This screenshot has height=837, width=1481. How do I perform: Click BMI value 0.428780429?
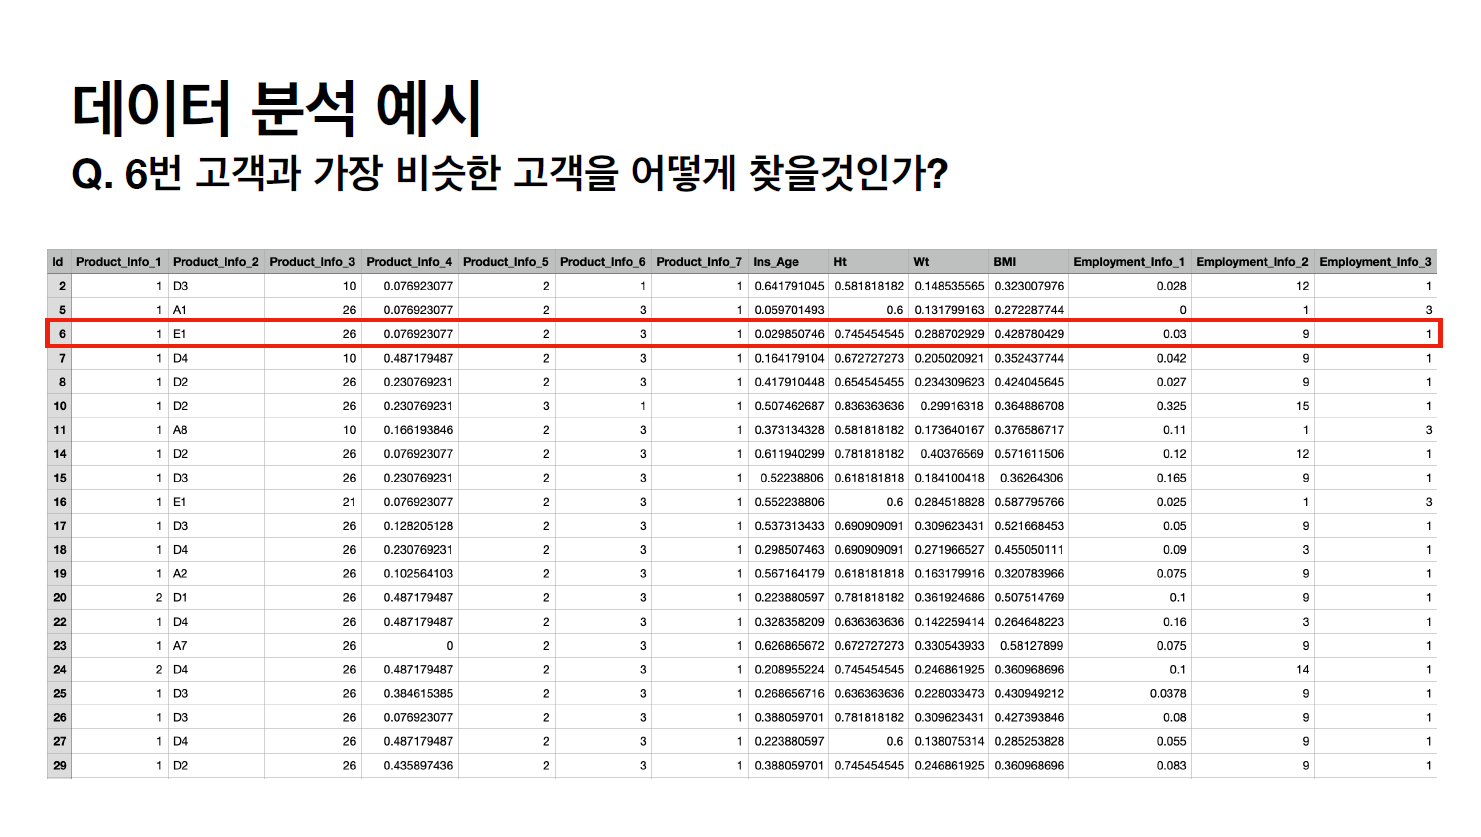(1029, 334)
